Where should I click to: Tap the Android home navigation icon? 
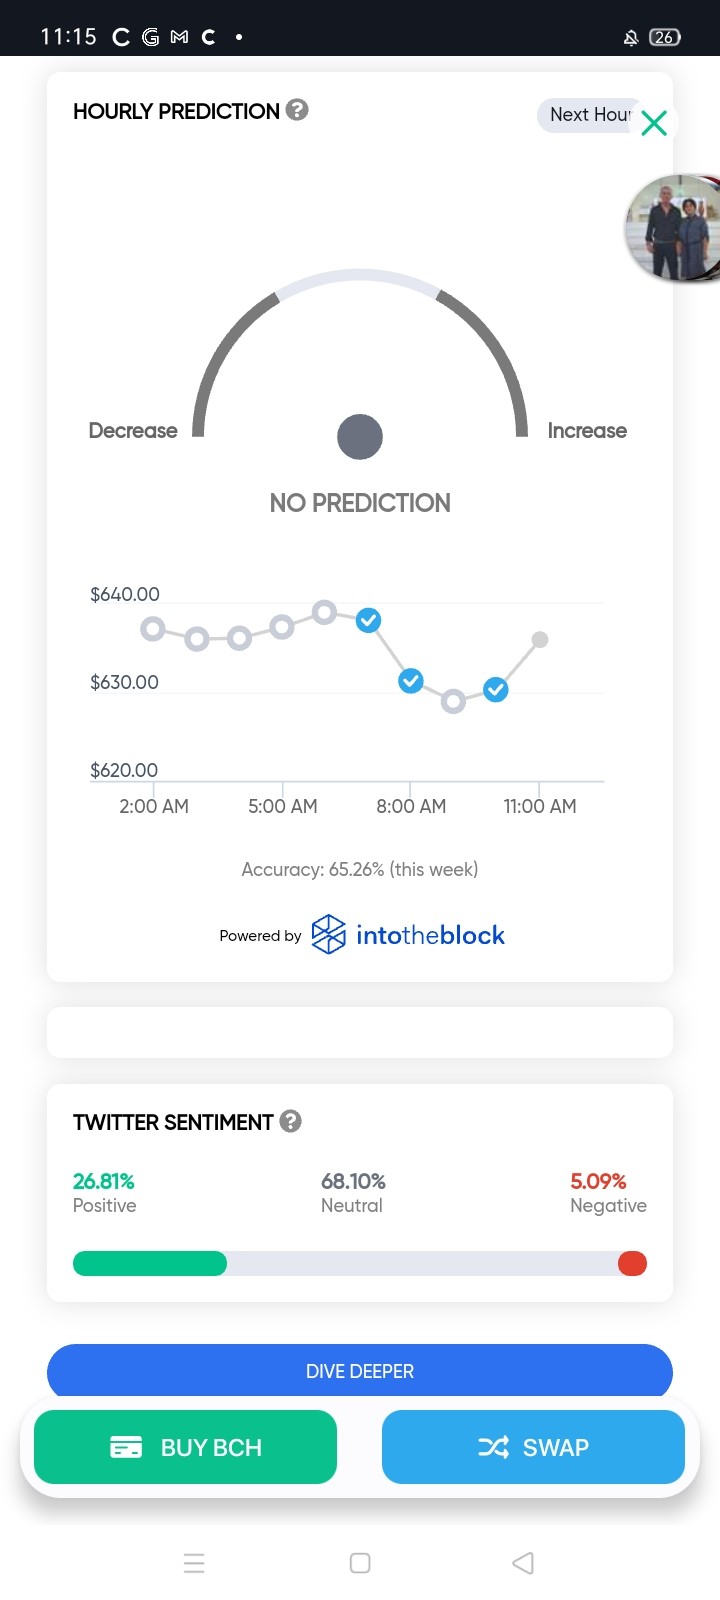point(360,1563)
